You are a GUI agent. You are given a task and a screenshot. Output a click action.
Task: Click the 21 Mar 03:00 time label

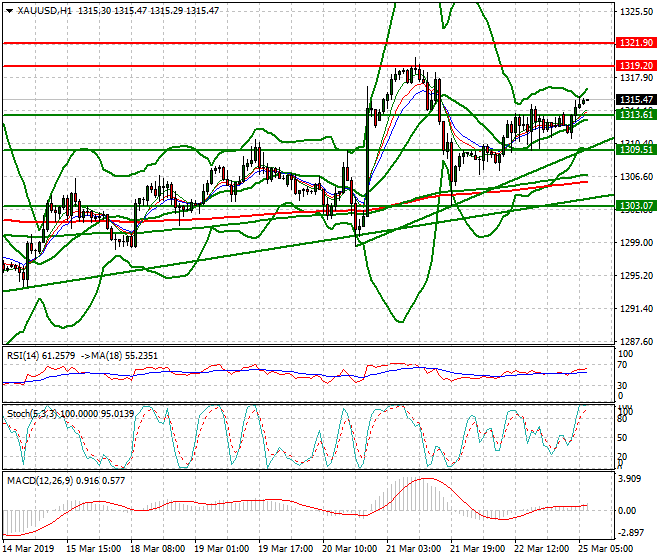(413, 549)
